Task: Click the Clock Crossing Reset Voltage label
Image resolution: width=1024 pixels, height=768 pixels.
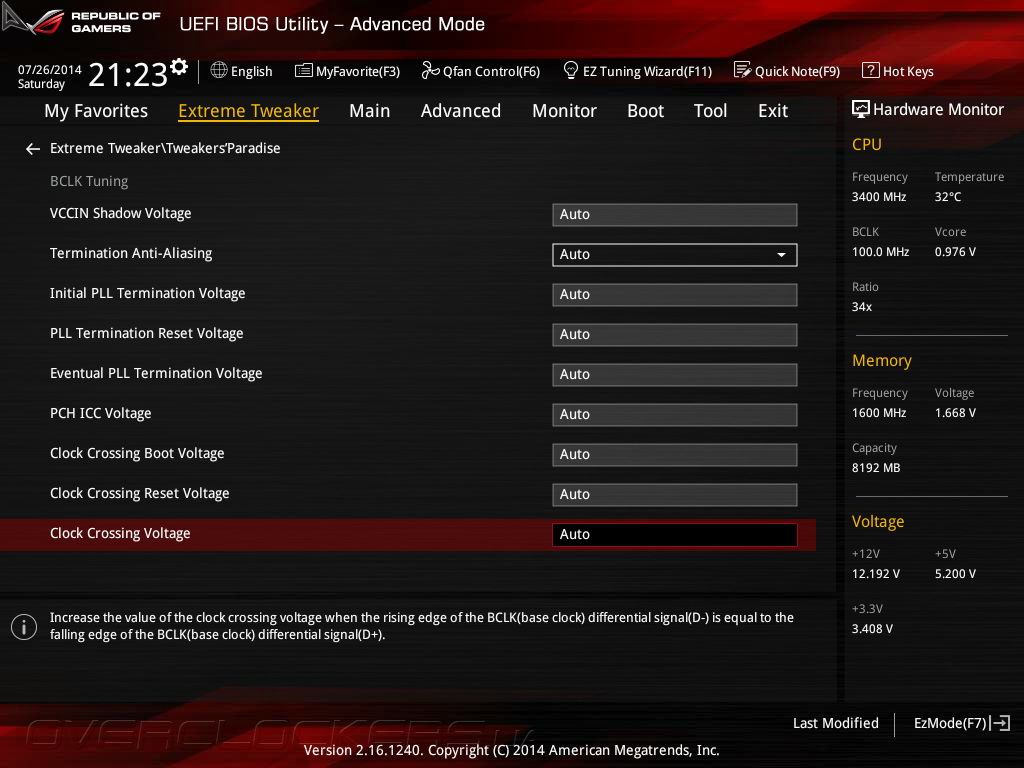Action: click(140, 493)
